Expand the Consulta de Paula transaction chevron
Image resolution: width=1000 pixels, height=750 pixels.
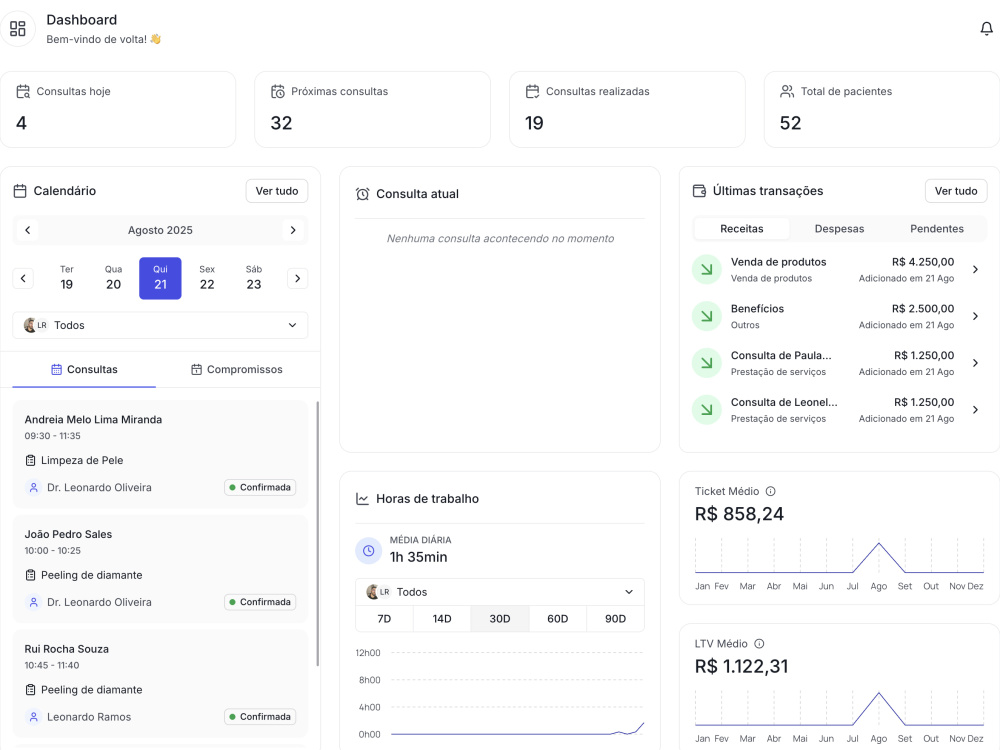click(975, 363)
